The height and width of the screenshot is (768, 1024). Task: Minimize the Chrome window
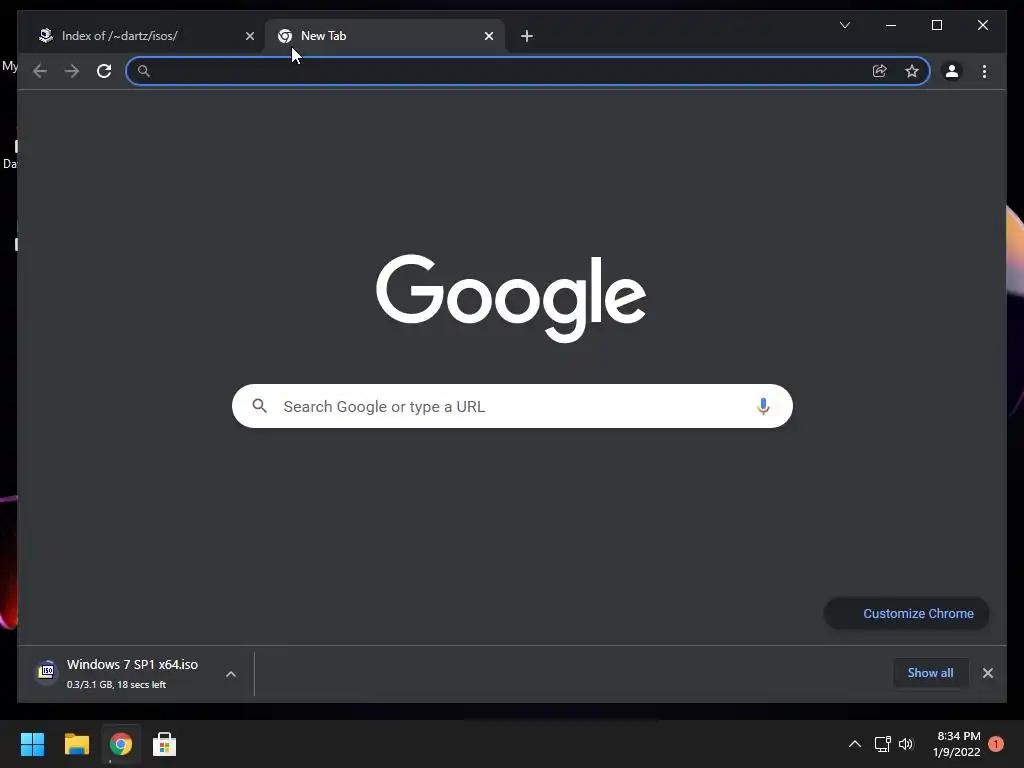[891, 25]
